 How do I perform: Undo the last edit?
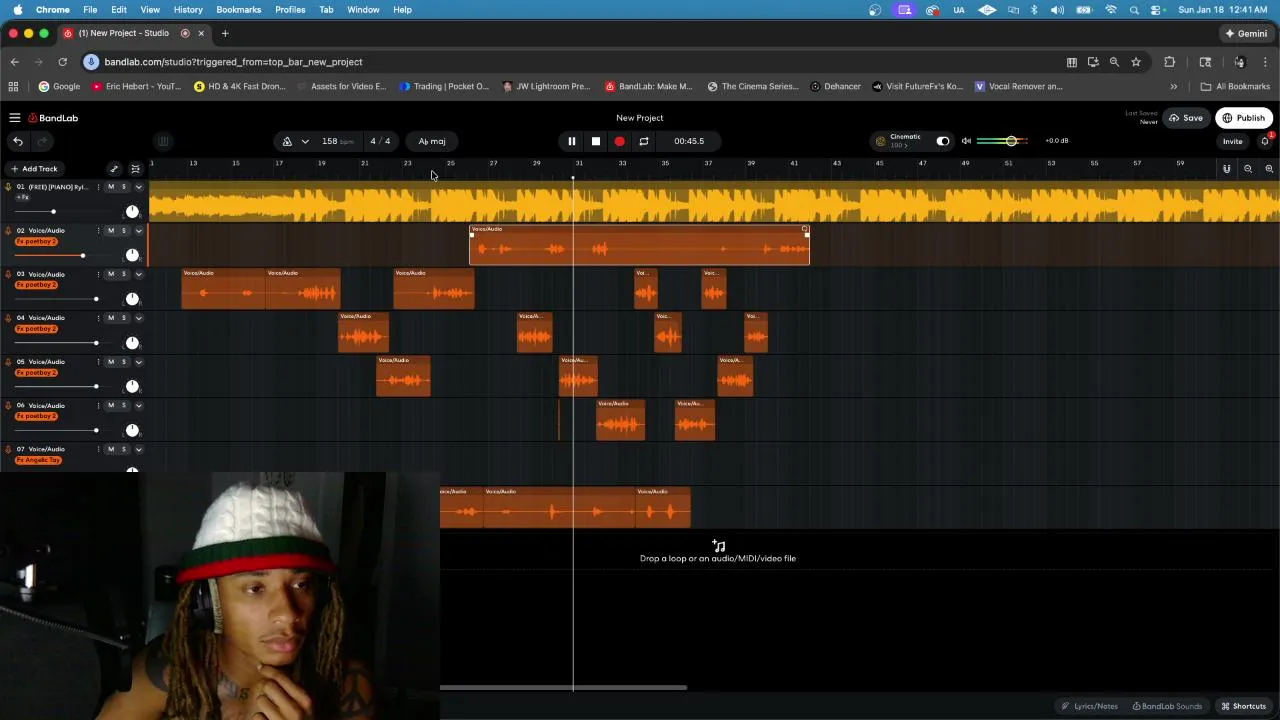pyautogui.click(x=18, y=141)
